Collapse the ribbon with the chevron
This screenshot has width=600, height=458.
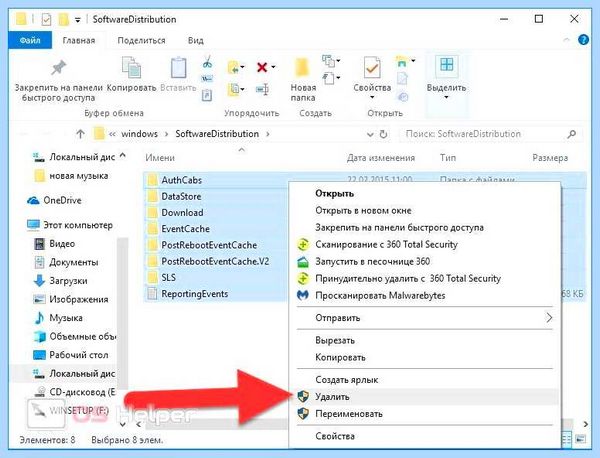click(x=567, y=40)
